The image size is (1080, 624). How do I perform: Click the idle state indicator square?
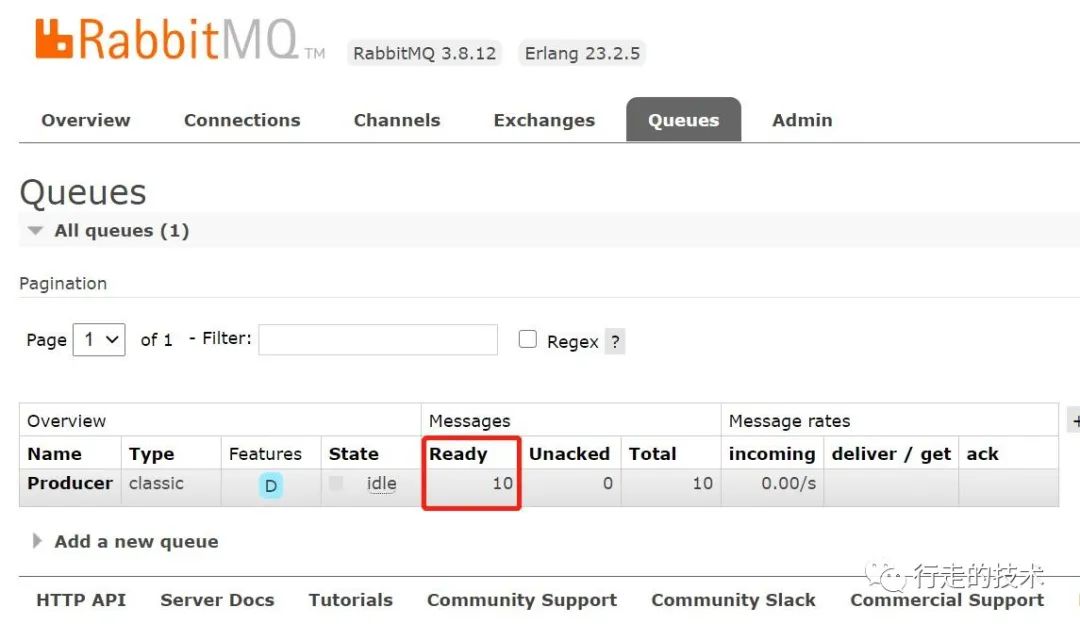(x=336, y=483)
